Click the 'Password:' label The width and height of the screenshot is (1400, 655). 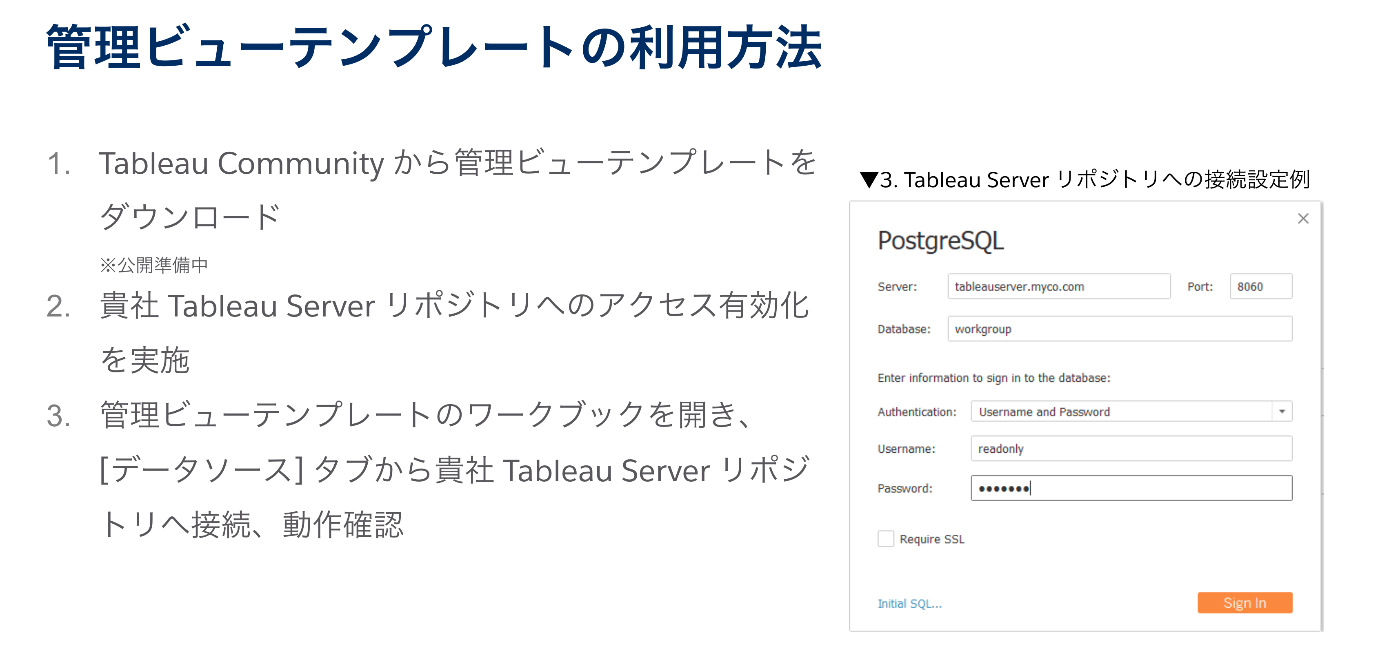(x=904, y=489)
